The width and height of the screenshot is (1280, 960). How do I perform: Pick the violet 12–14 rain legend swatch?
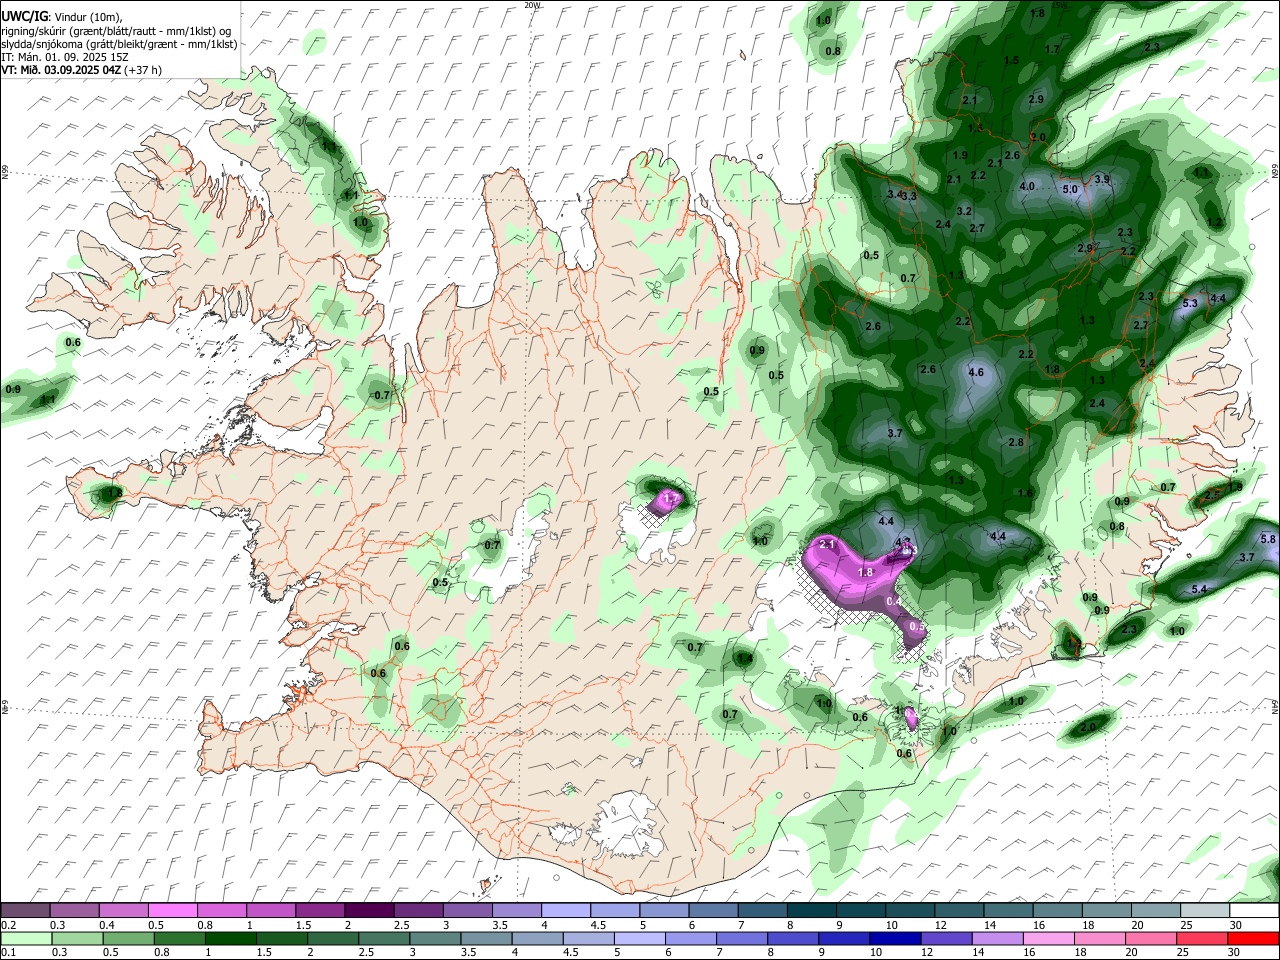point(946,938)
